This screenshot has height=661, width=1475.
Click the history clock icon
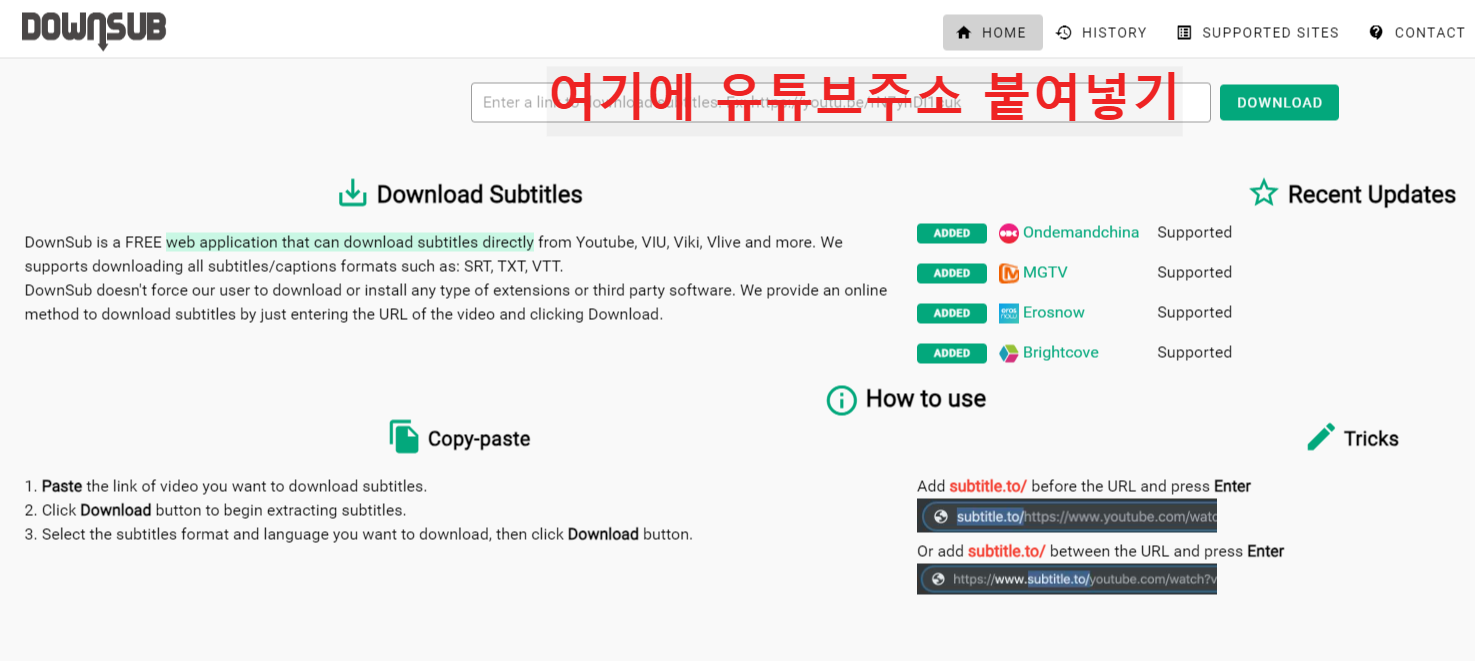pos(1064,32)
